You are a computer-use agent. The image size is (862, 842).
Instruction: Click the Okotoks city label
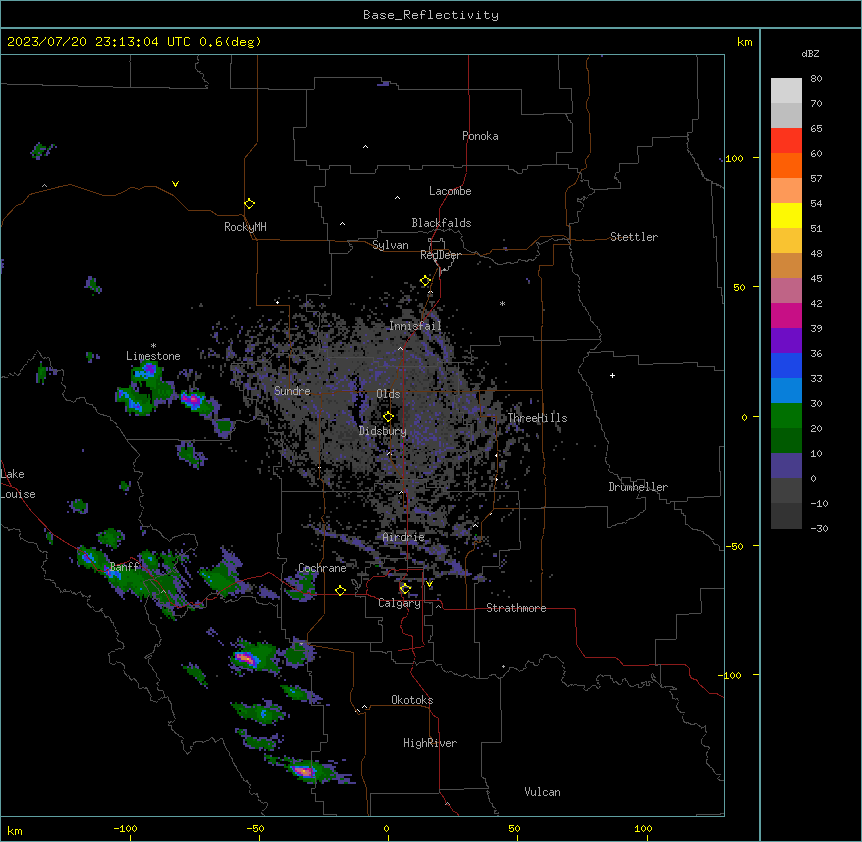point(412,700)
